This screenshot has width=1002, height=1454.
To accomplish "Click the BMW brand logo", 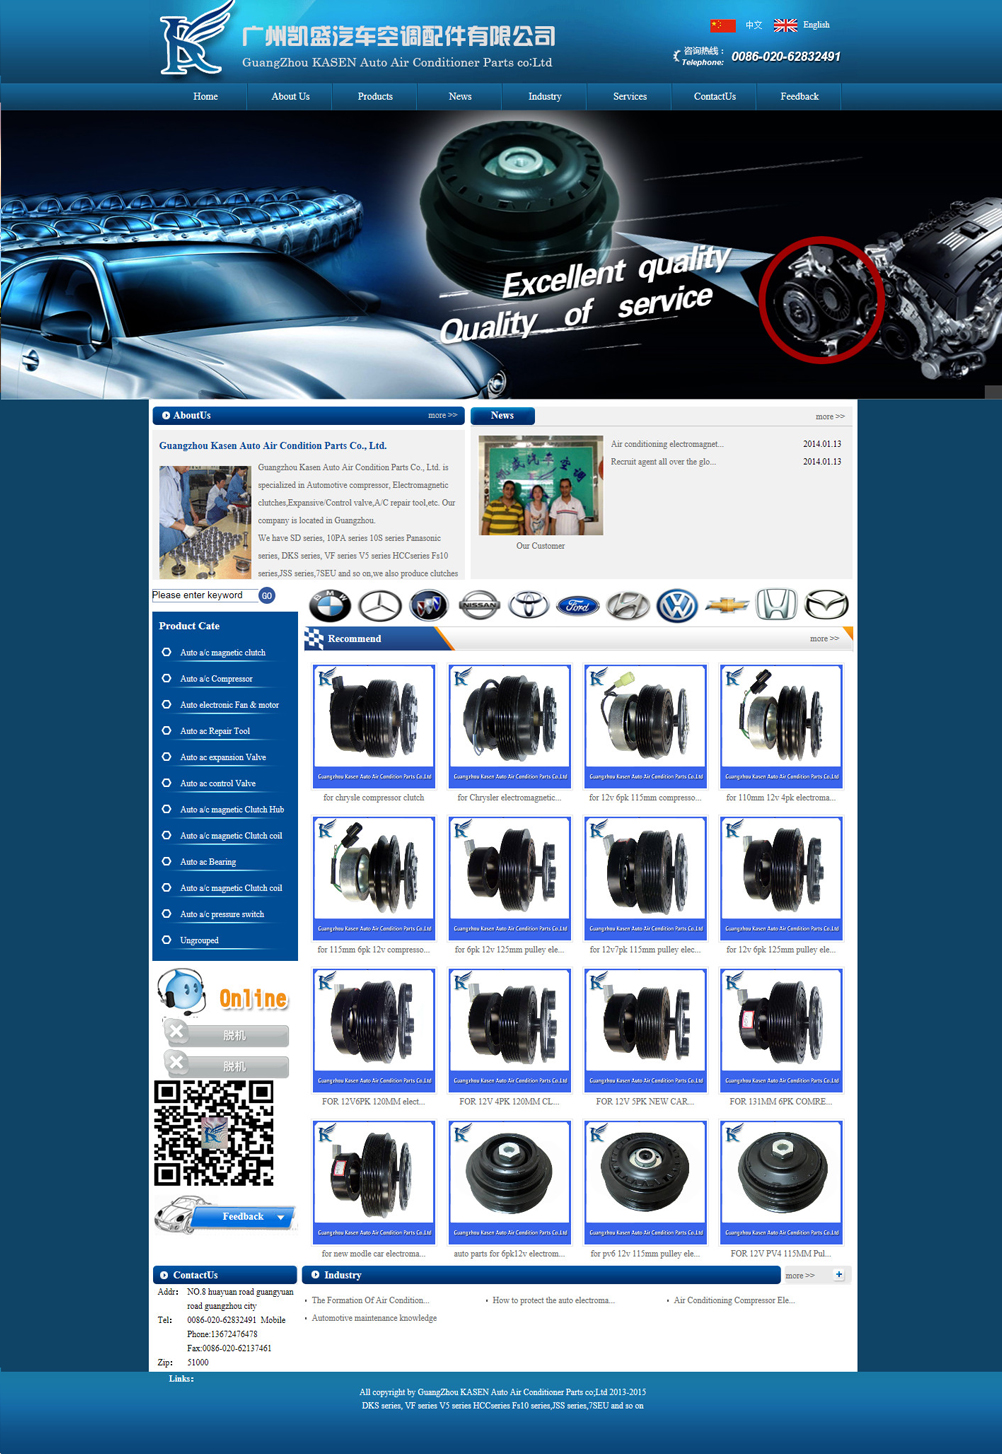I will (x=329, y=605).
